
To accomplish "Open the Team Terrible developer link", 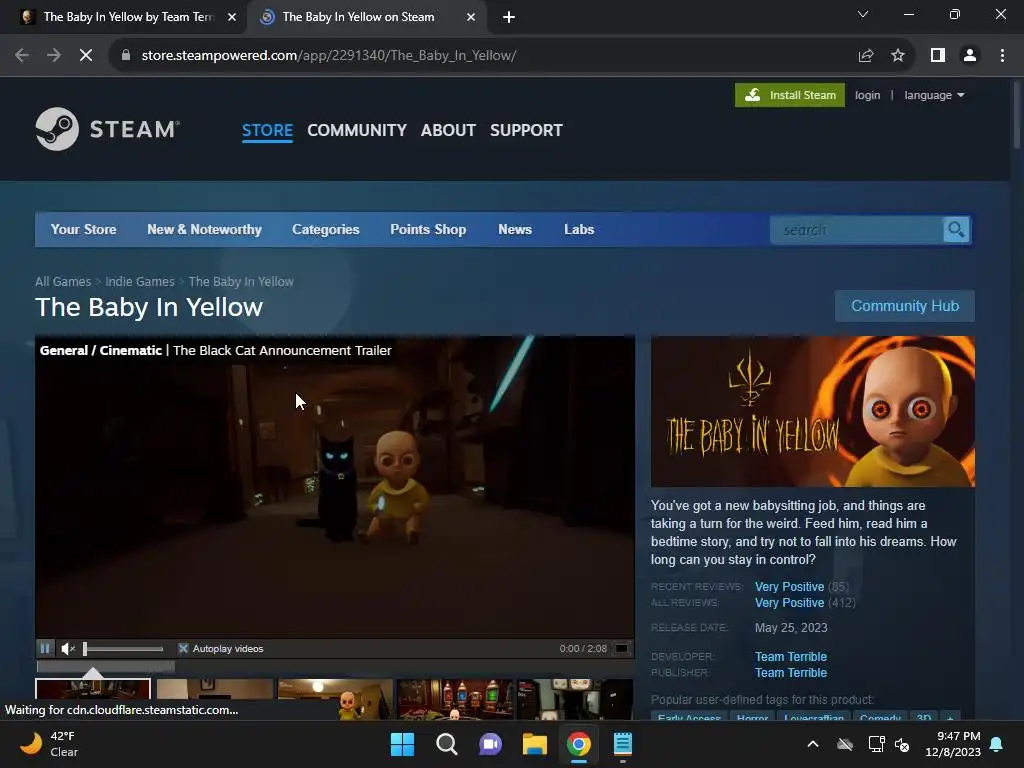I will [x=791, y=656].
